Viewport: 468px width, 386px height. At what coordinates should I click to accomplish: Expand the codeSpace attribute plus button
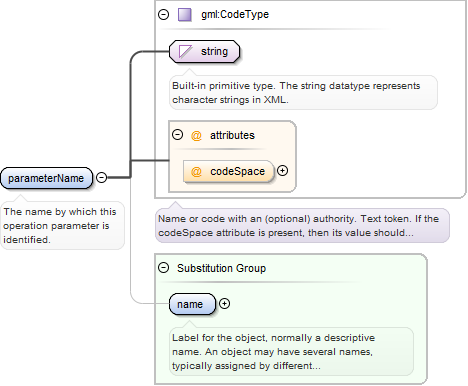click(282, 171)
